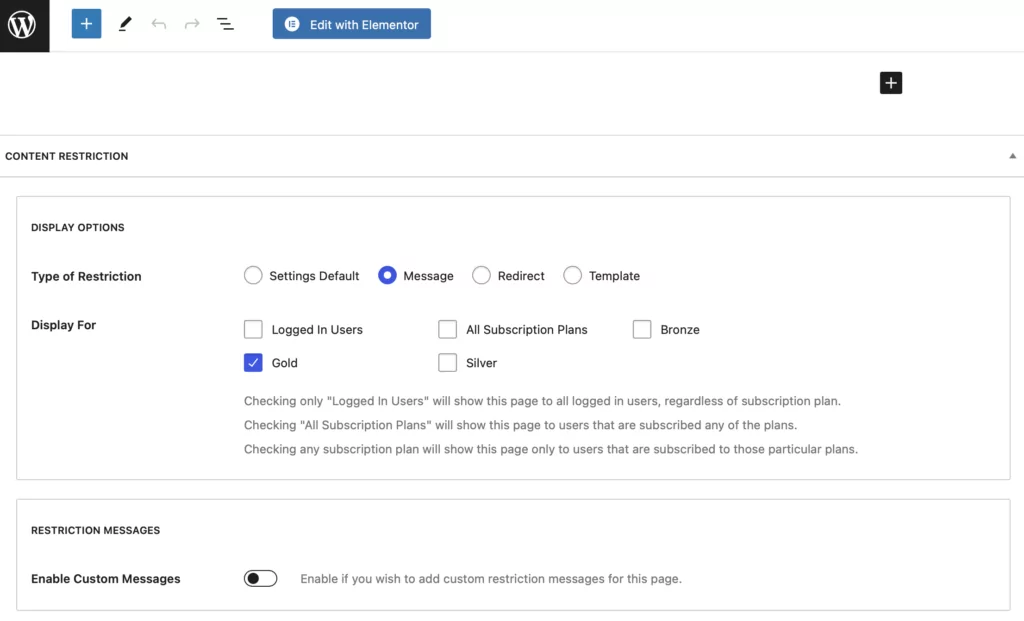Click the undo arrow icon
This screenshot has width=1024, height=621.
click(x=159, y=24)
